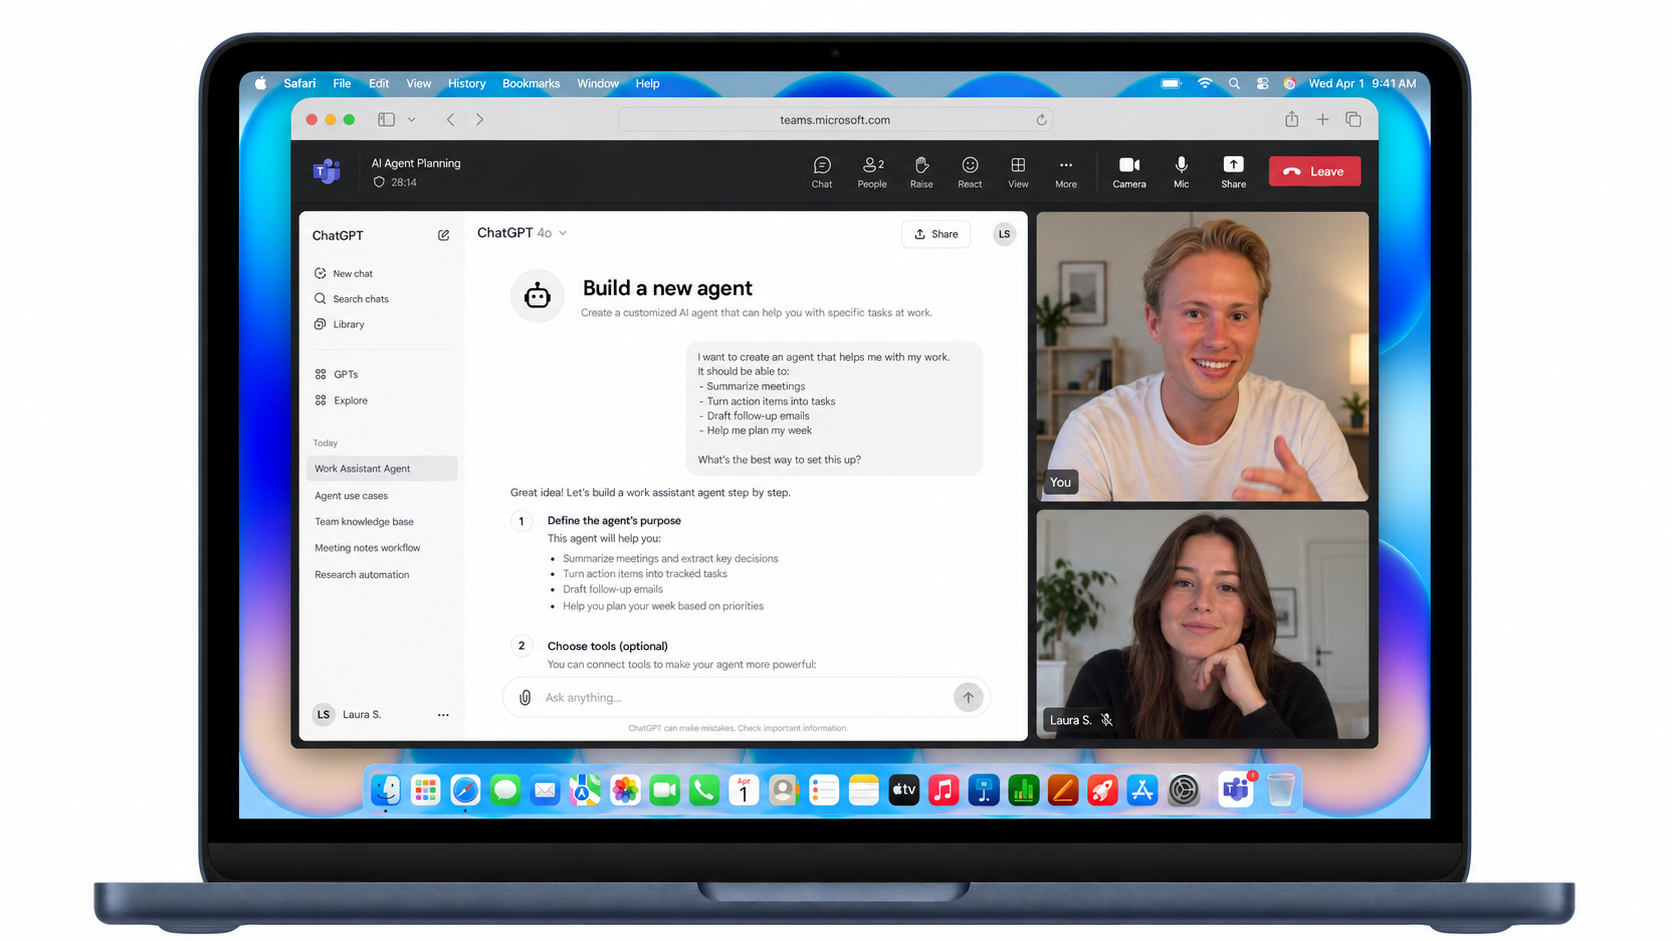
Task: Open System Settings from the Dock
Action: click(1183, 790)
